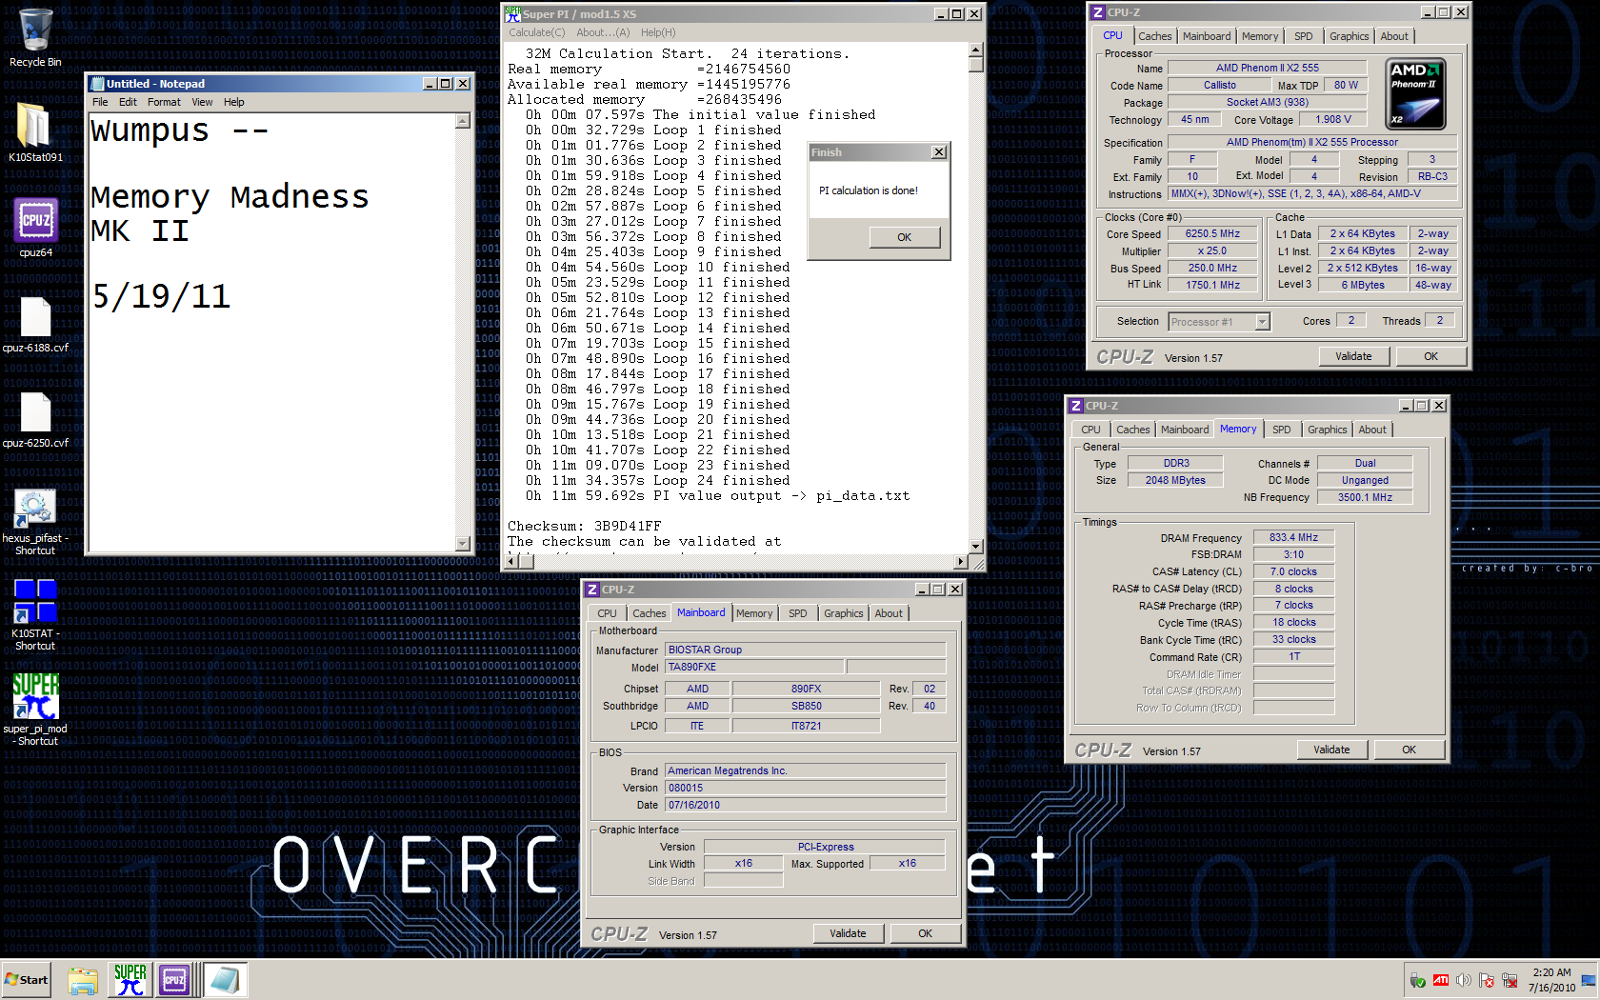
Task: Click the NB Frequency 3500.1 MHz value
Action: coord(1364,498)
